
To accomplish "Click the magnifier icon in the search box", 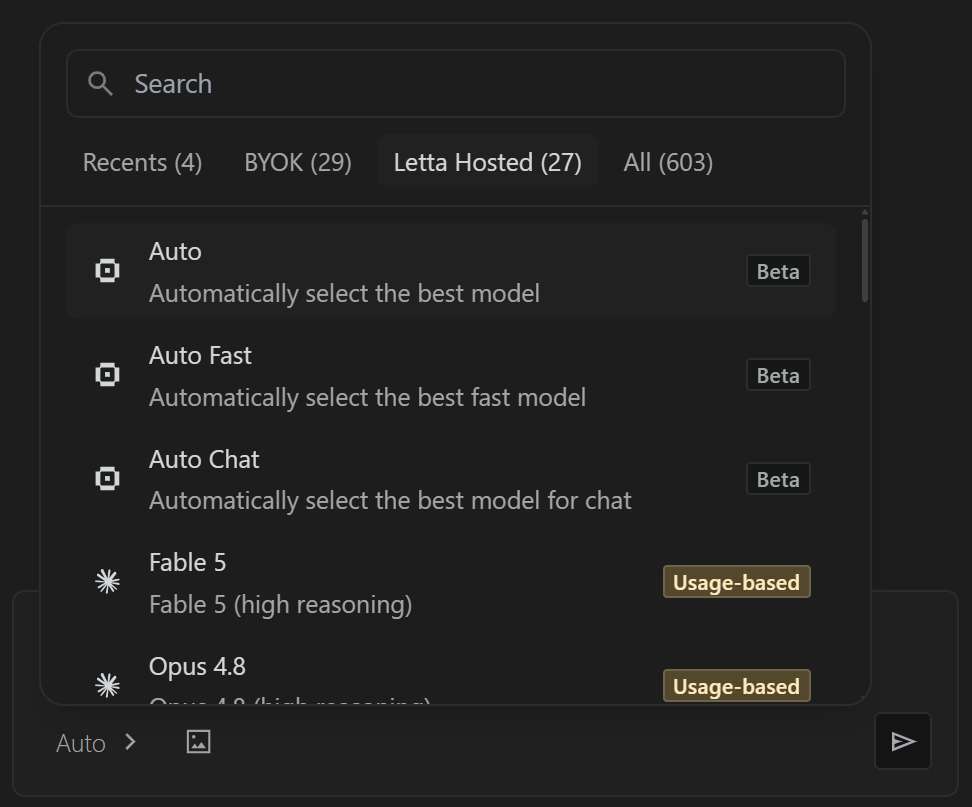I will point(100,84).
